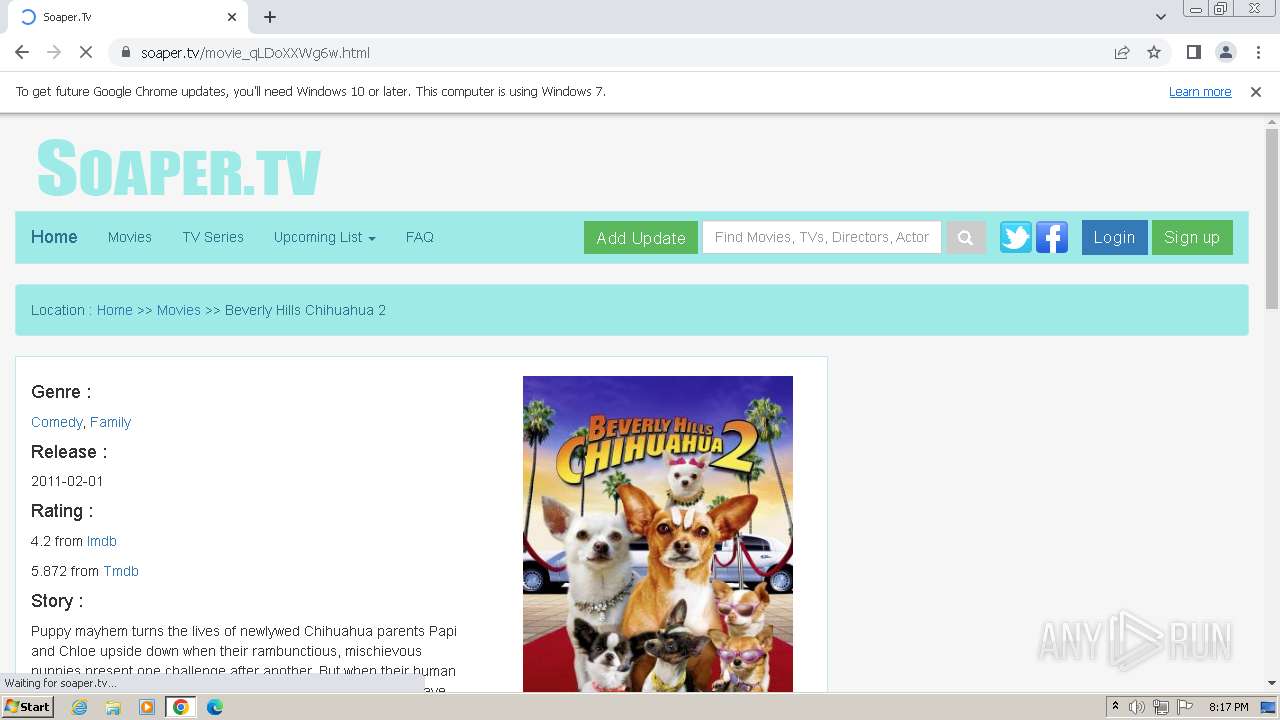Click the Facebook icon in site header
This screenshot has height=720, width=1280.
(1051, 237)
